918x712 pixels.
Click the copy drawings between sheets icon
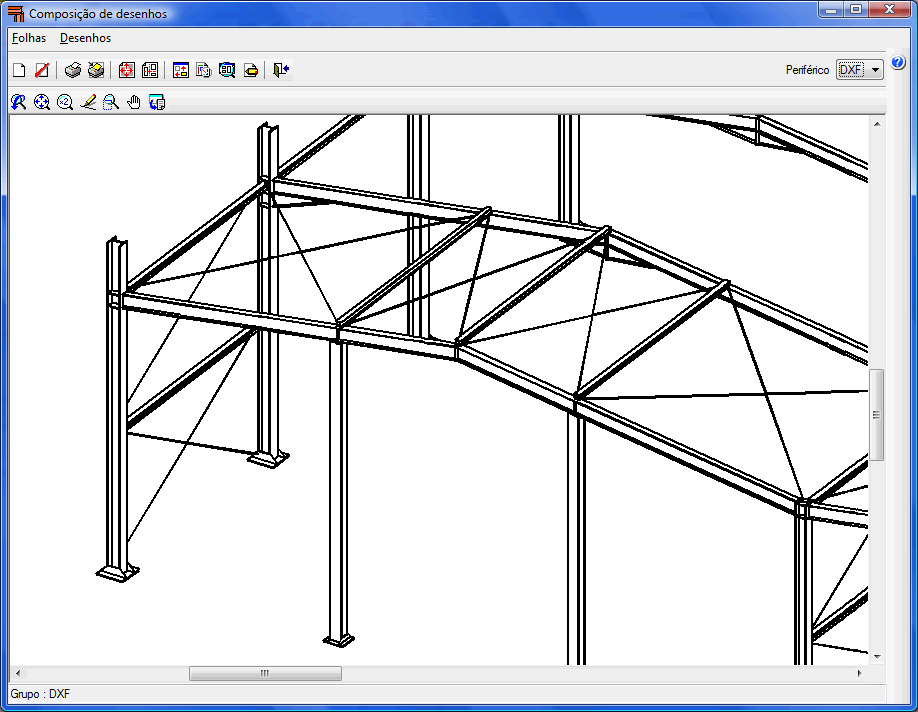(x=204, y=70)
